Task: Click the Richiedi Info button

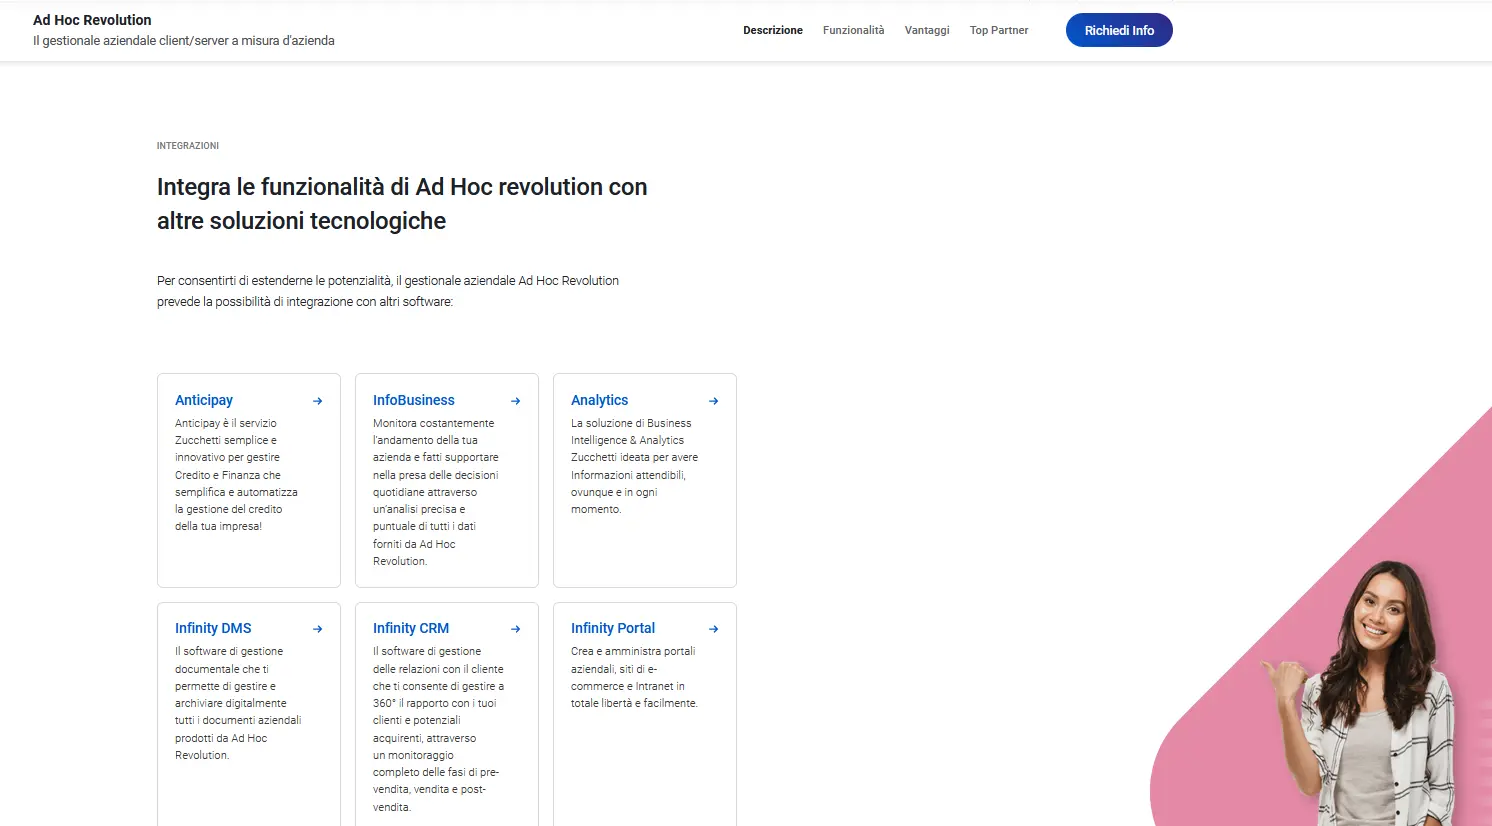Action: [1119, 30]
